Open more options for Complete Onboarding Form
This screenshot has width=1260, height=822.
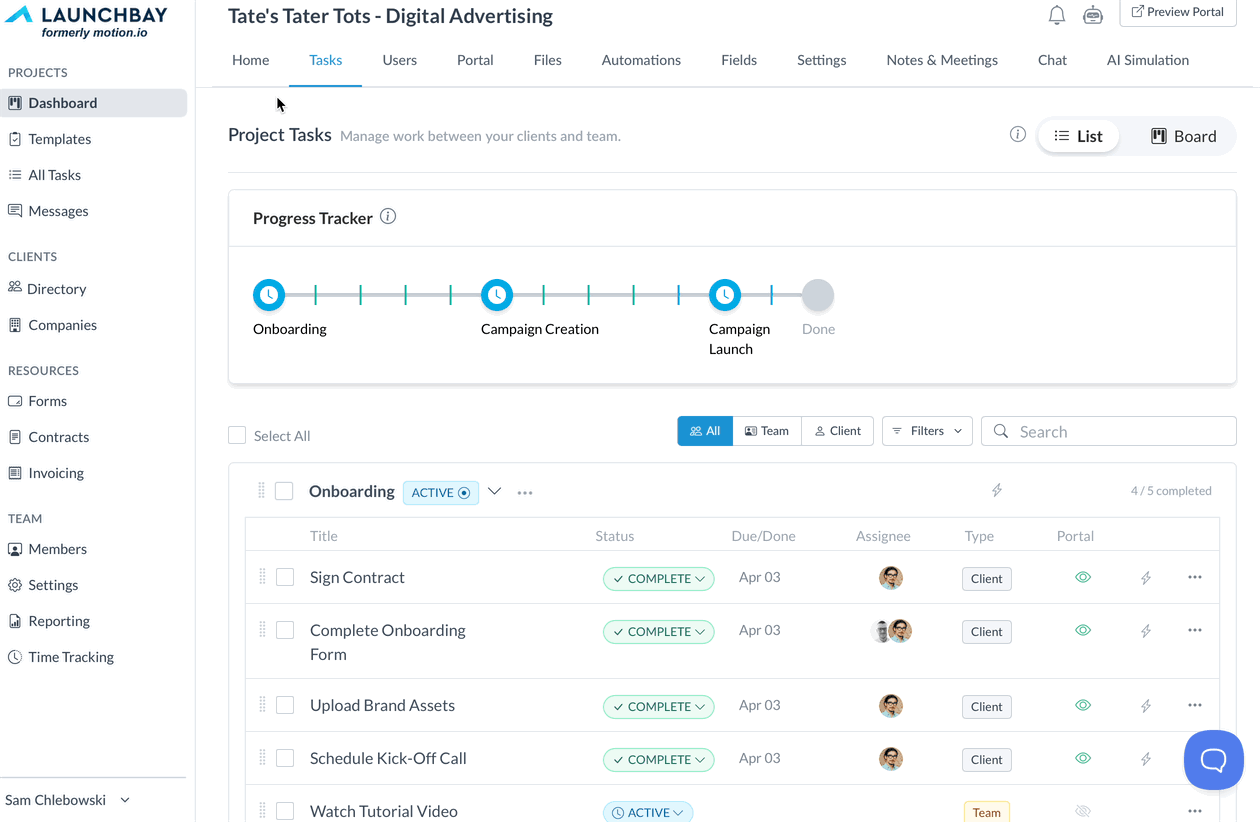(x=1195, y=630)
